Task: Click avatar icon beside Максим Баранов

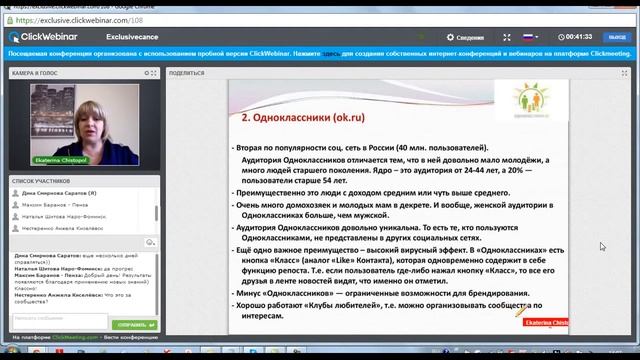Action: tap(16, 205)
